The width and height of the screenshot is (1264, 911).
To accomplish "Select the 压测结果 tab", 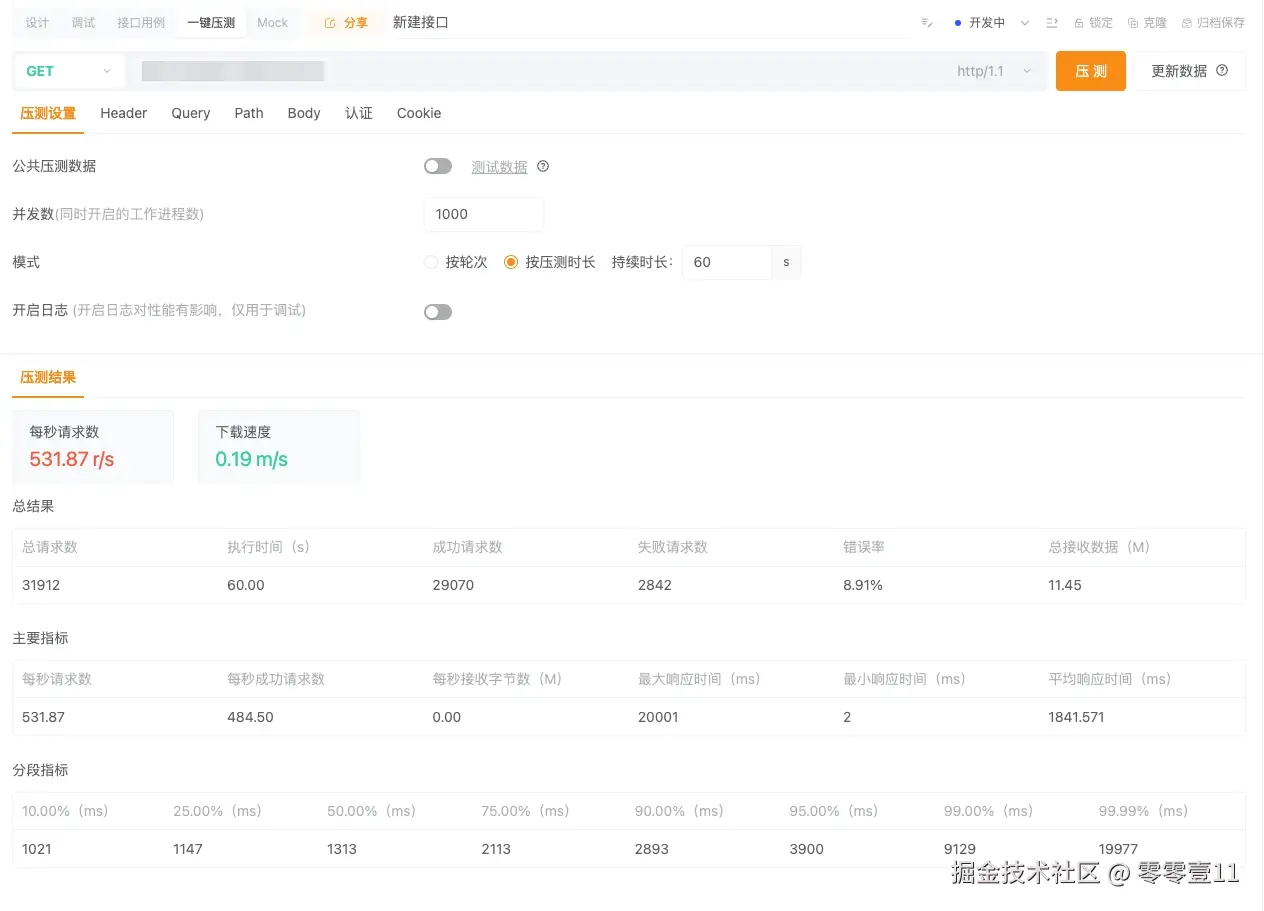I will click(48, 377).
